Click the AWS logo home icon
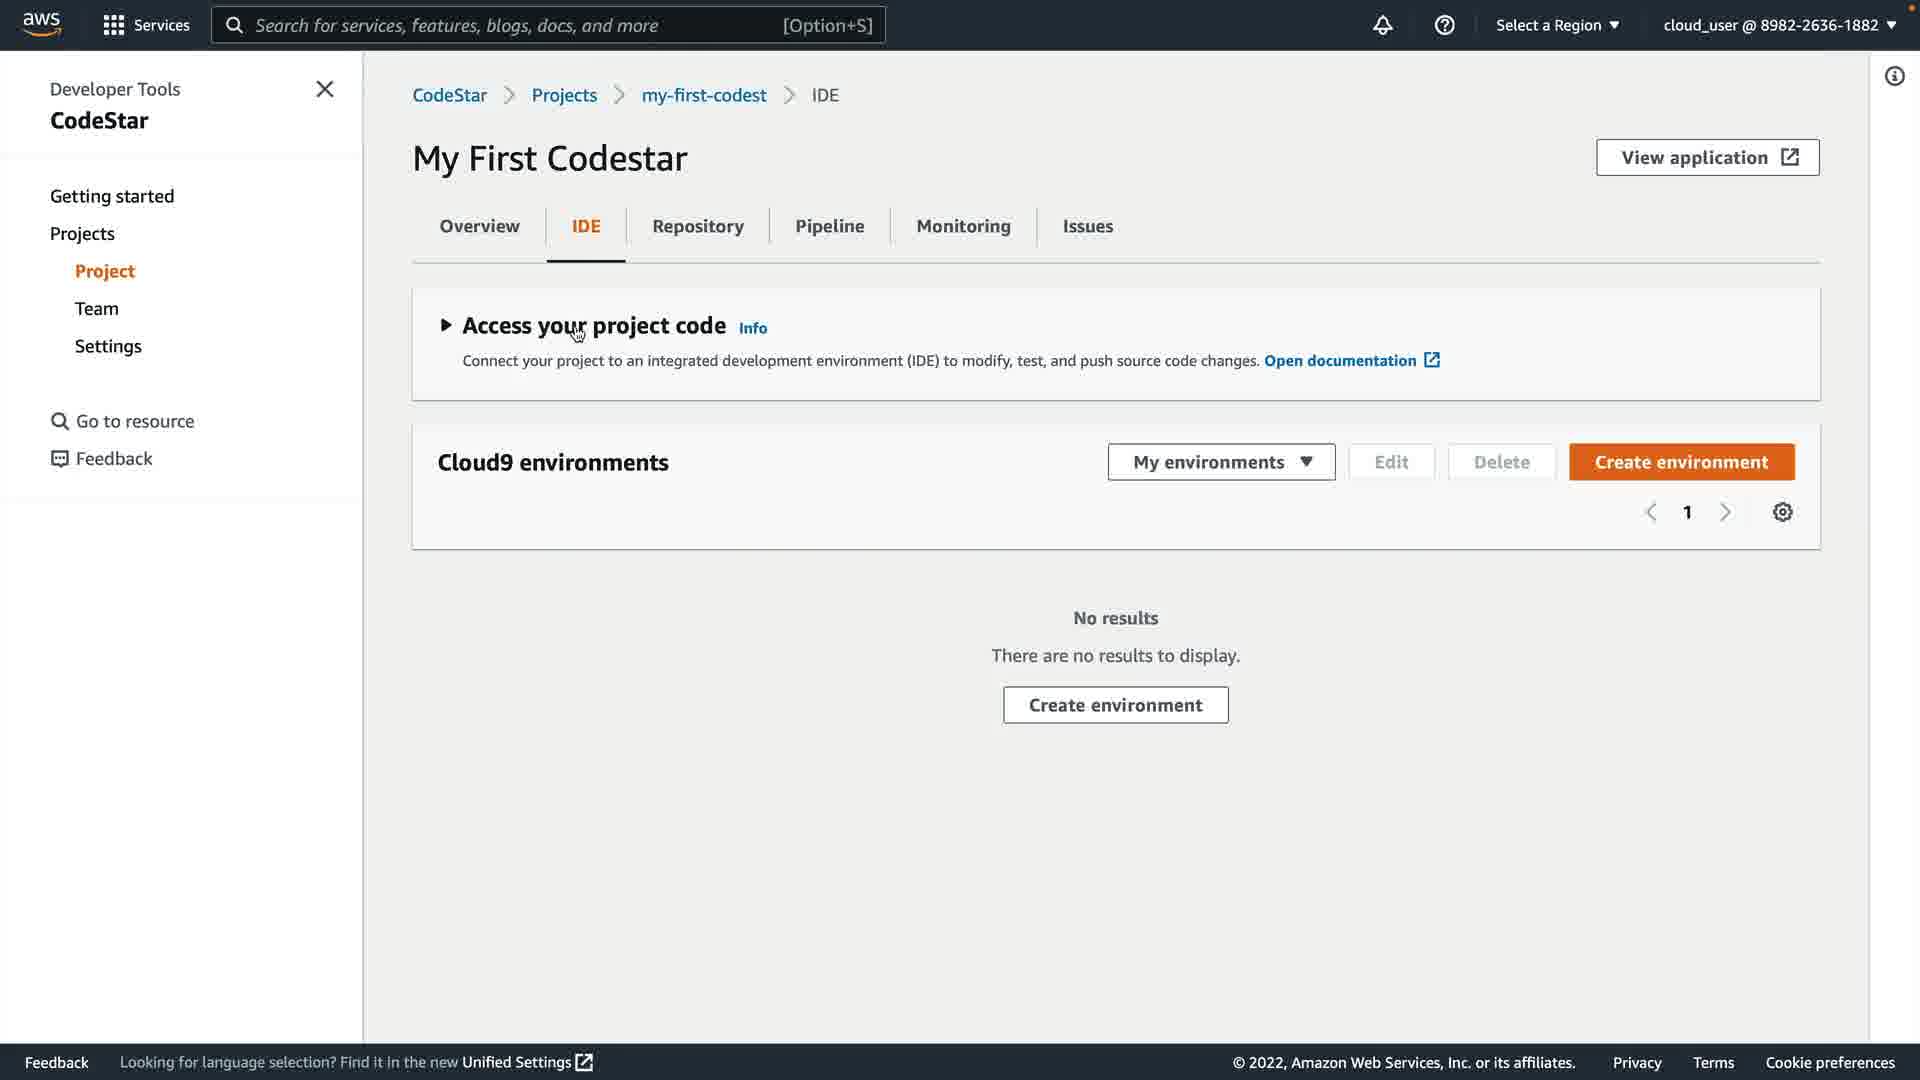Viewport: 1920px width, 1080px height. click(41, 24)
